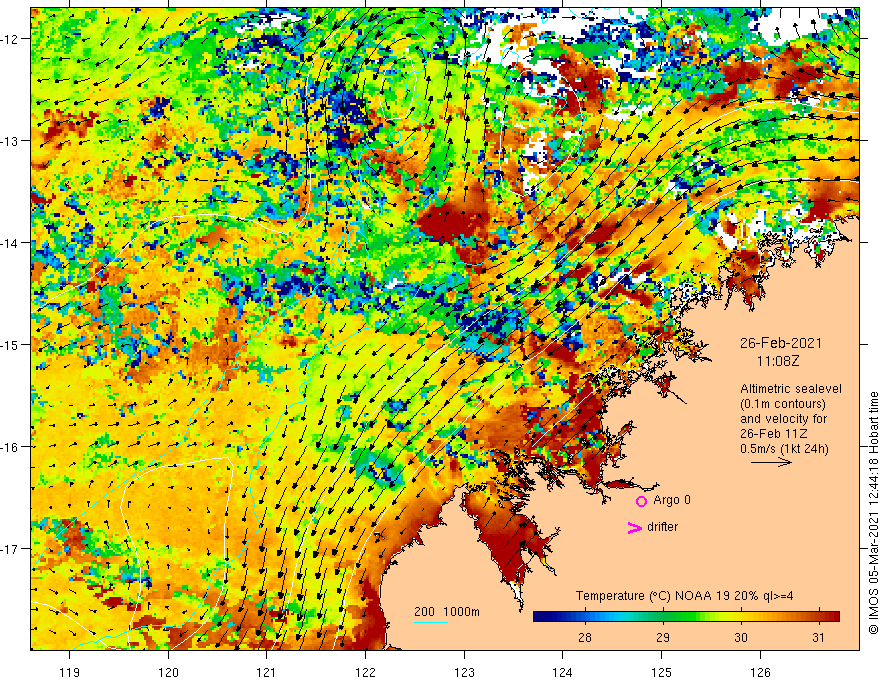Viewport: 880px width, 680px height.
Task: Click the colorbar tick value 28
Action: (585, 637)
